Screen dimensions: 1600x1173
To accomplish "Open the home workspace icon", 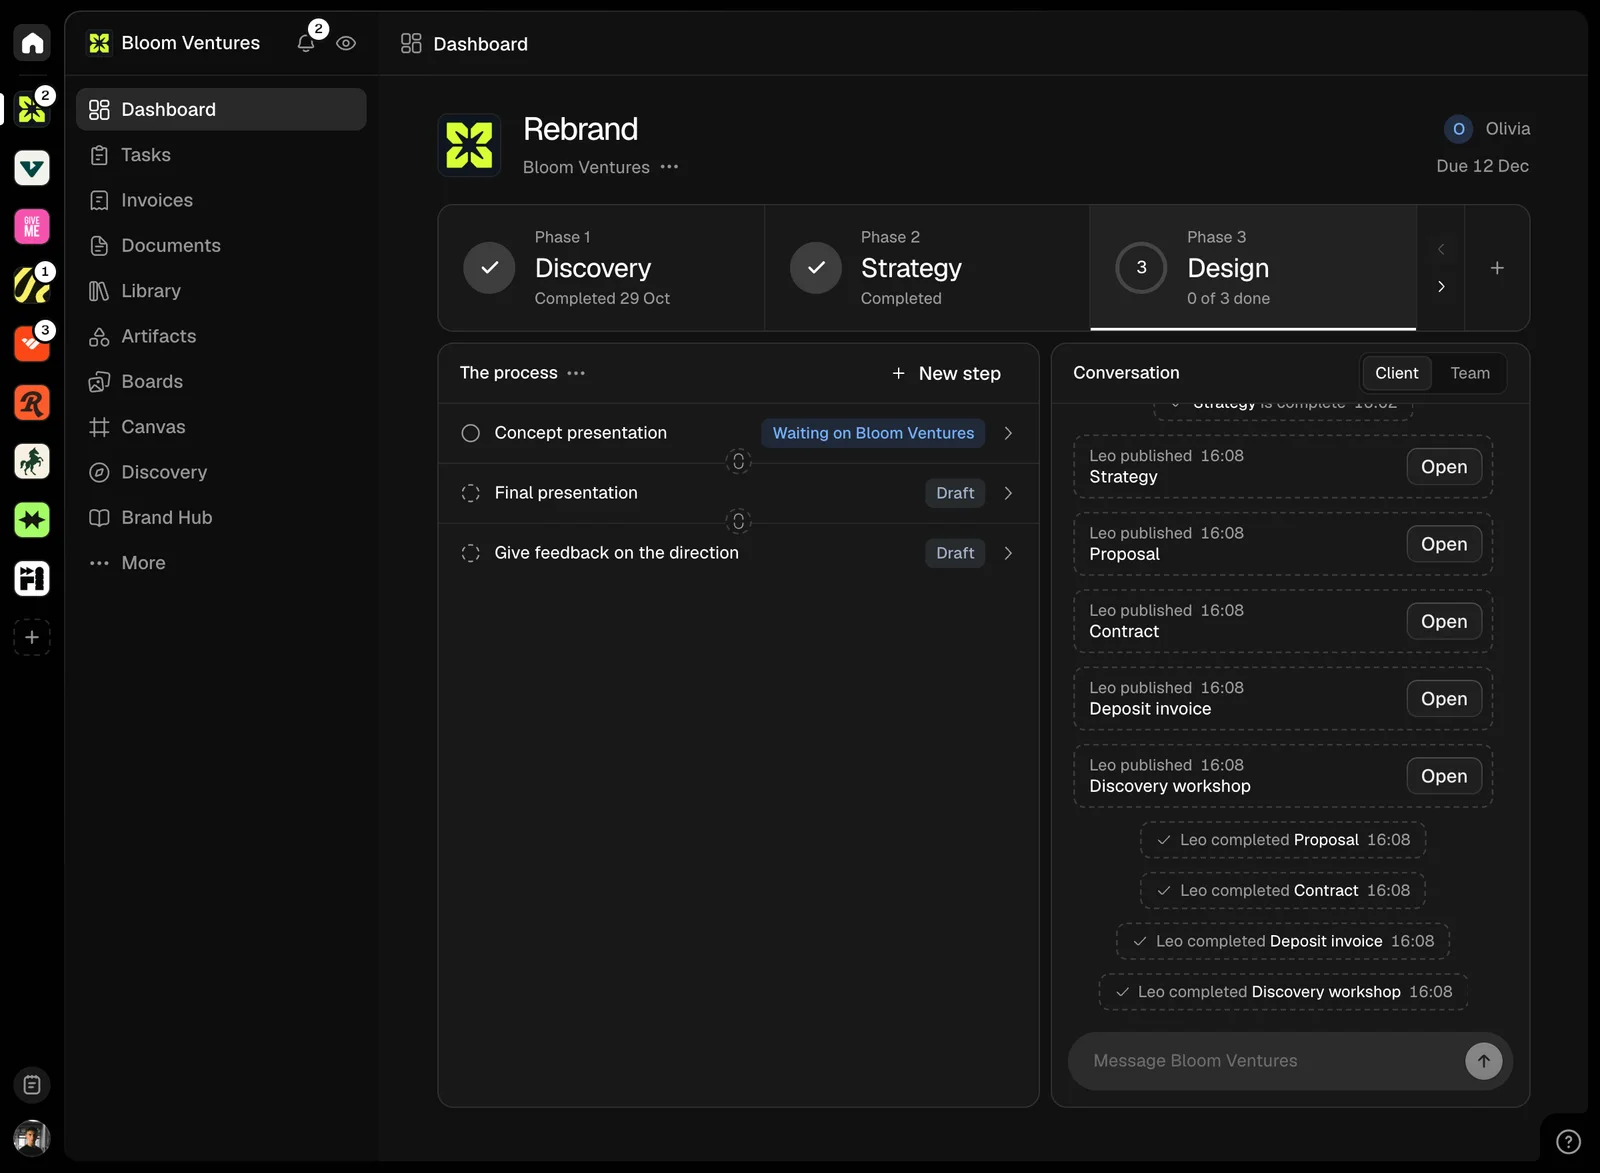I will pos(32,43).
